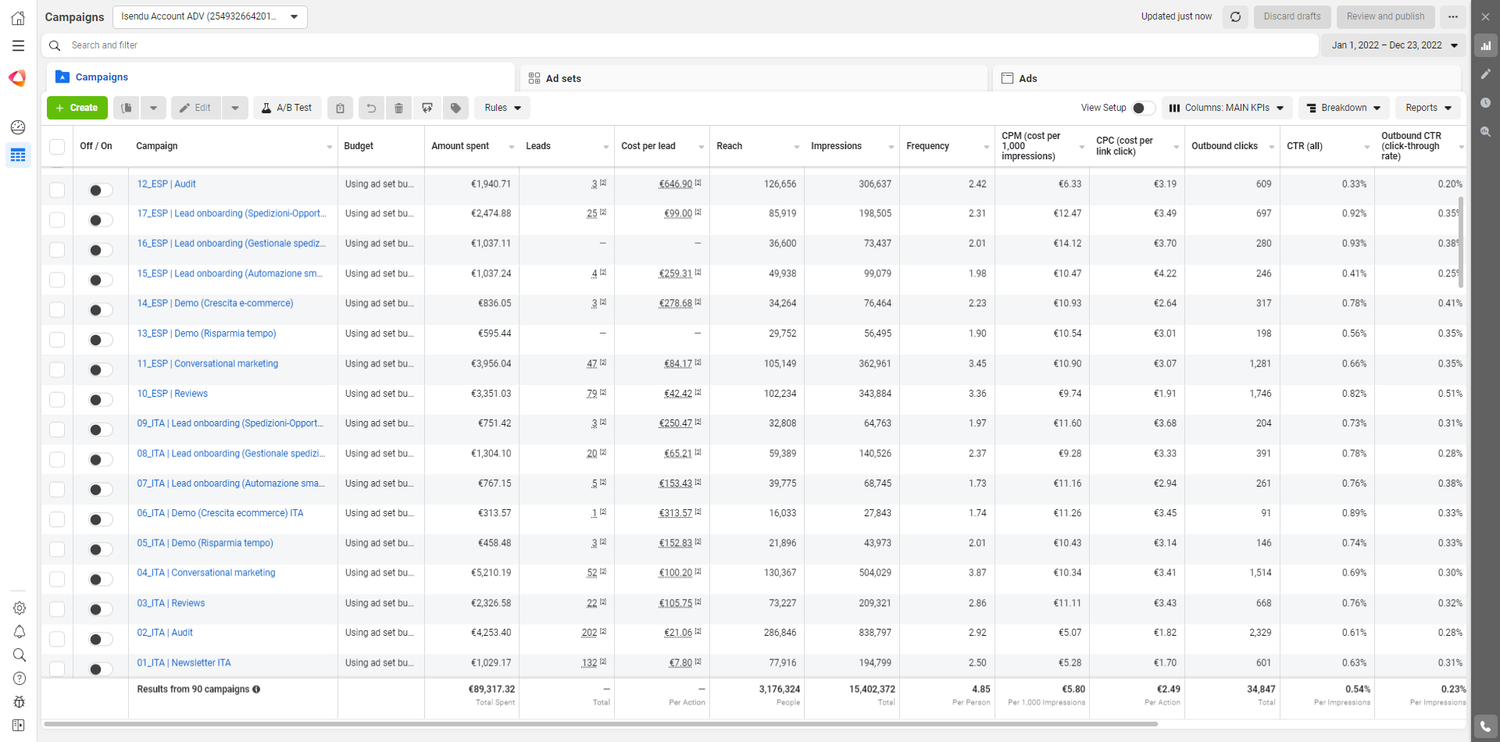Open the search magnifier in left sidebar

coord(19,655)
